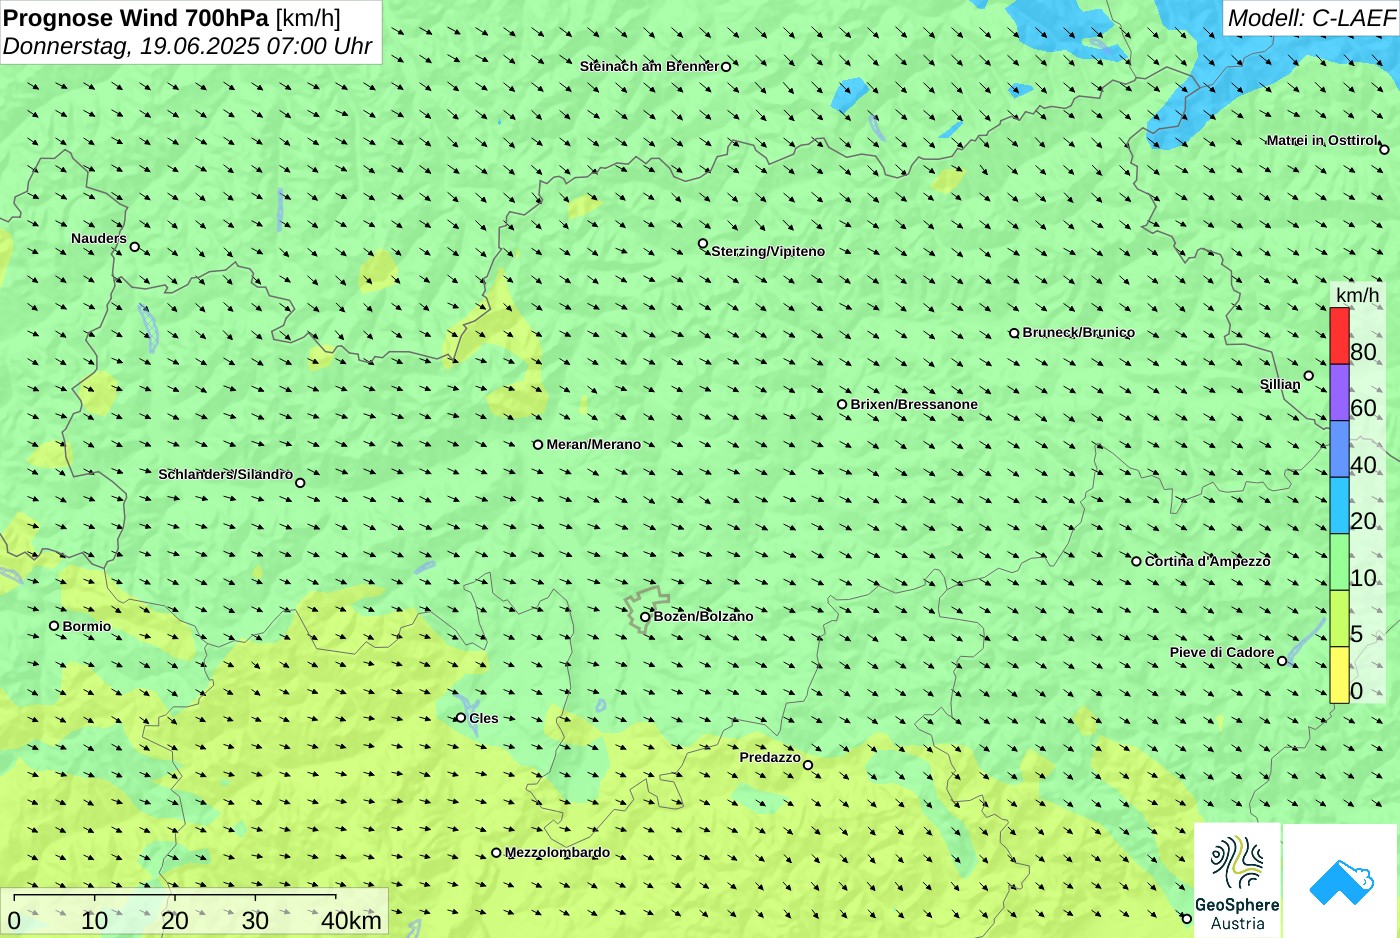Screen dimensions: 1400x938
Task: Click the 'km/h' legend unit heading
Action: tap(1357, 294)
